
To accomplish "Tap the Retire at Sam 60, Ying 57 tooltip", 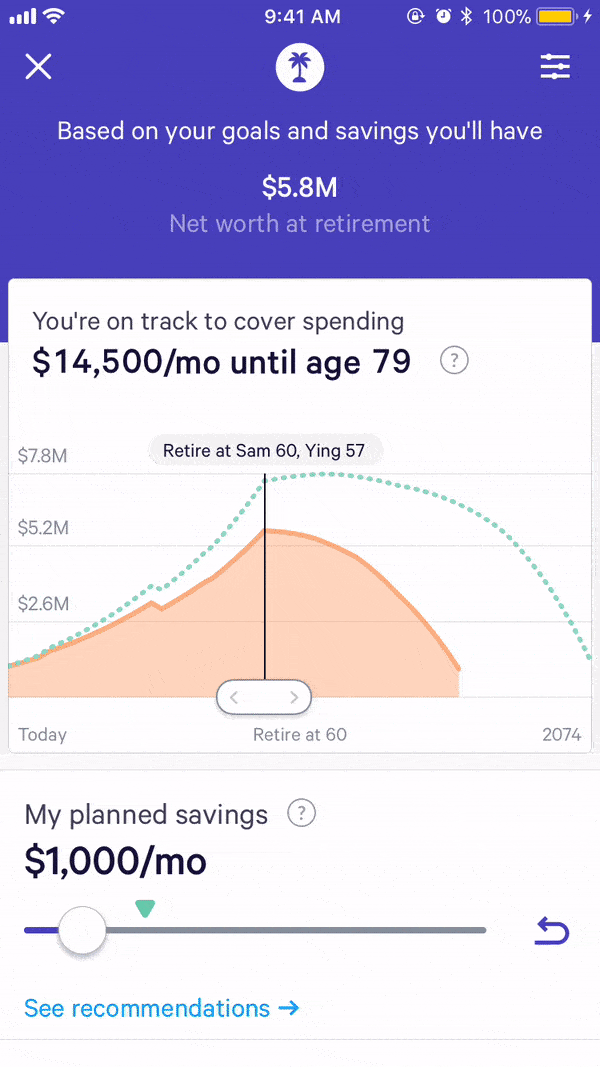I will 264,451.
